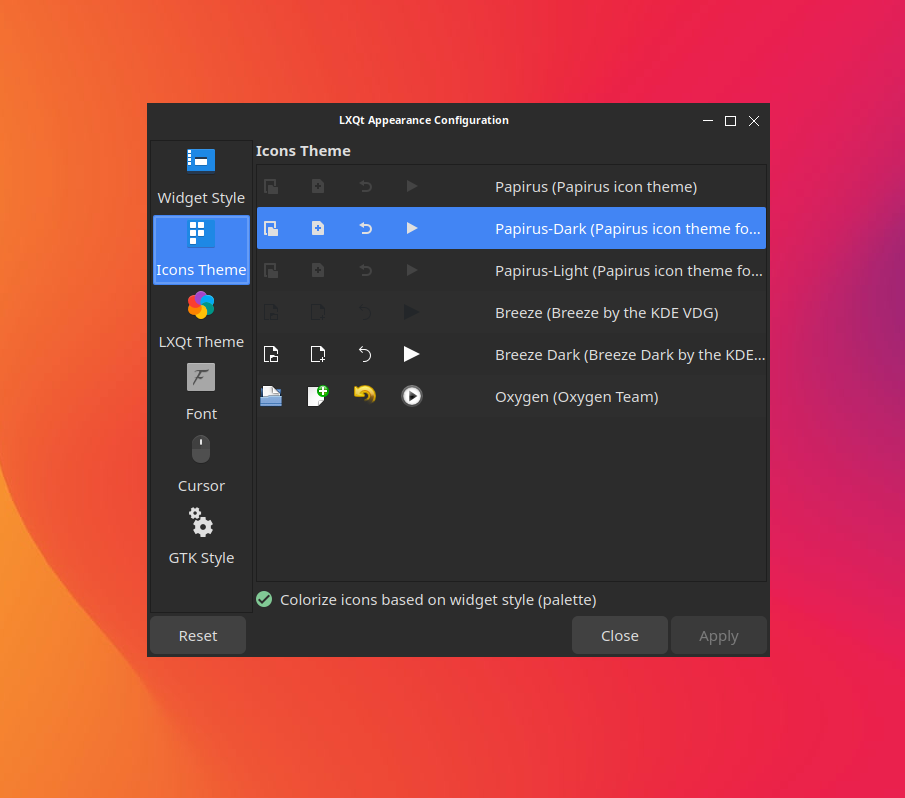Viewport: 905px width, 798px height.
Task: Maximize the LXQt Appearance Configuration window
Action: pyautogui.click(x=730, y=121)
